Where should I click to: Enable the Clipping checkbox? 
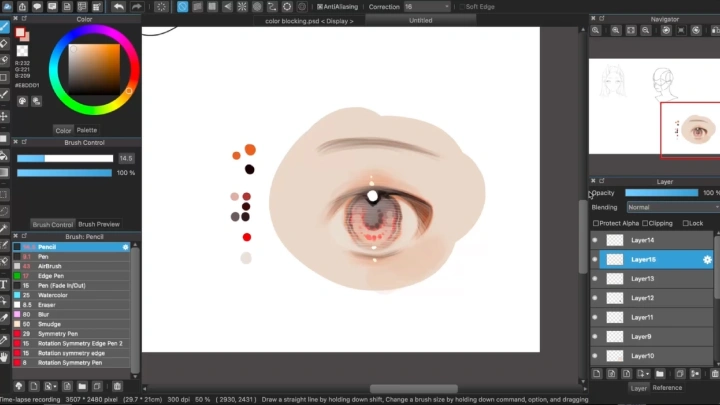[645, 223]
